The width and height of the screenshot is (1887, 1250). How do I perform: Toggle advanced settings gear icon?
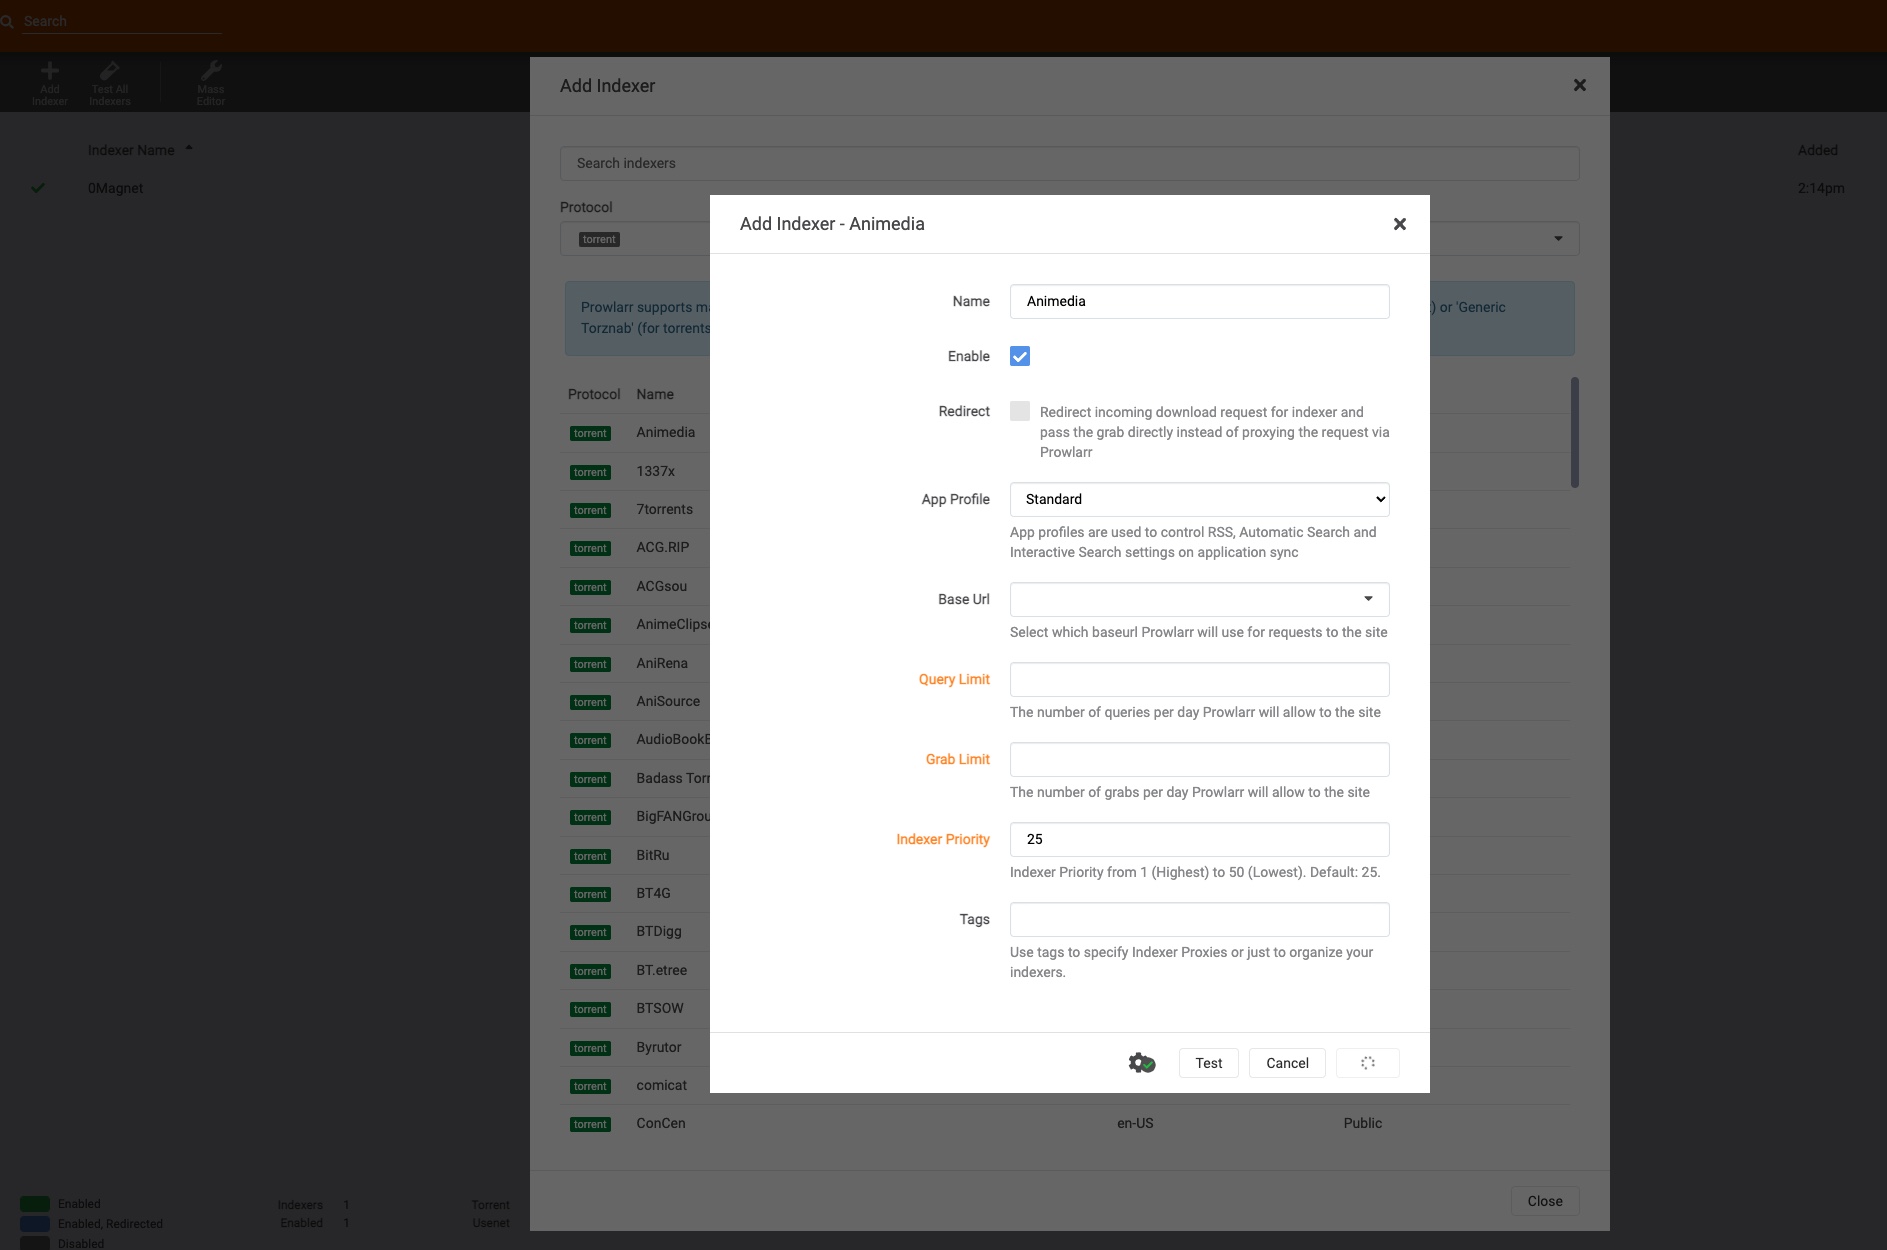click(1141, 1063)
